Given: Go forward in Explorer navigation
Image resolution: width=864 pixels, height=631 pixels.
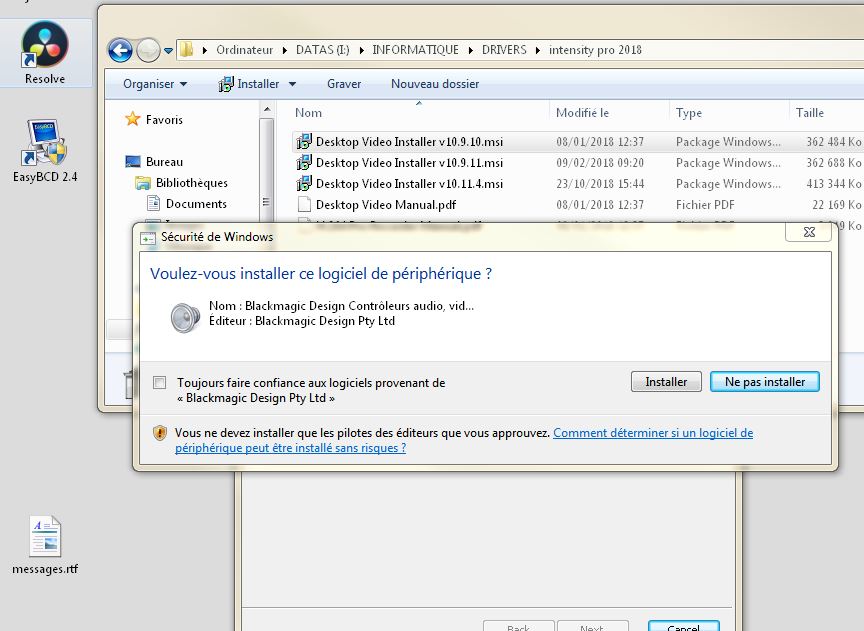Looking at the screenshot, I should click(x=148, y=51).
